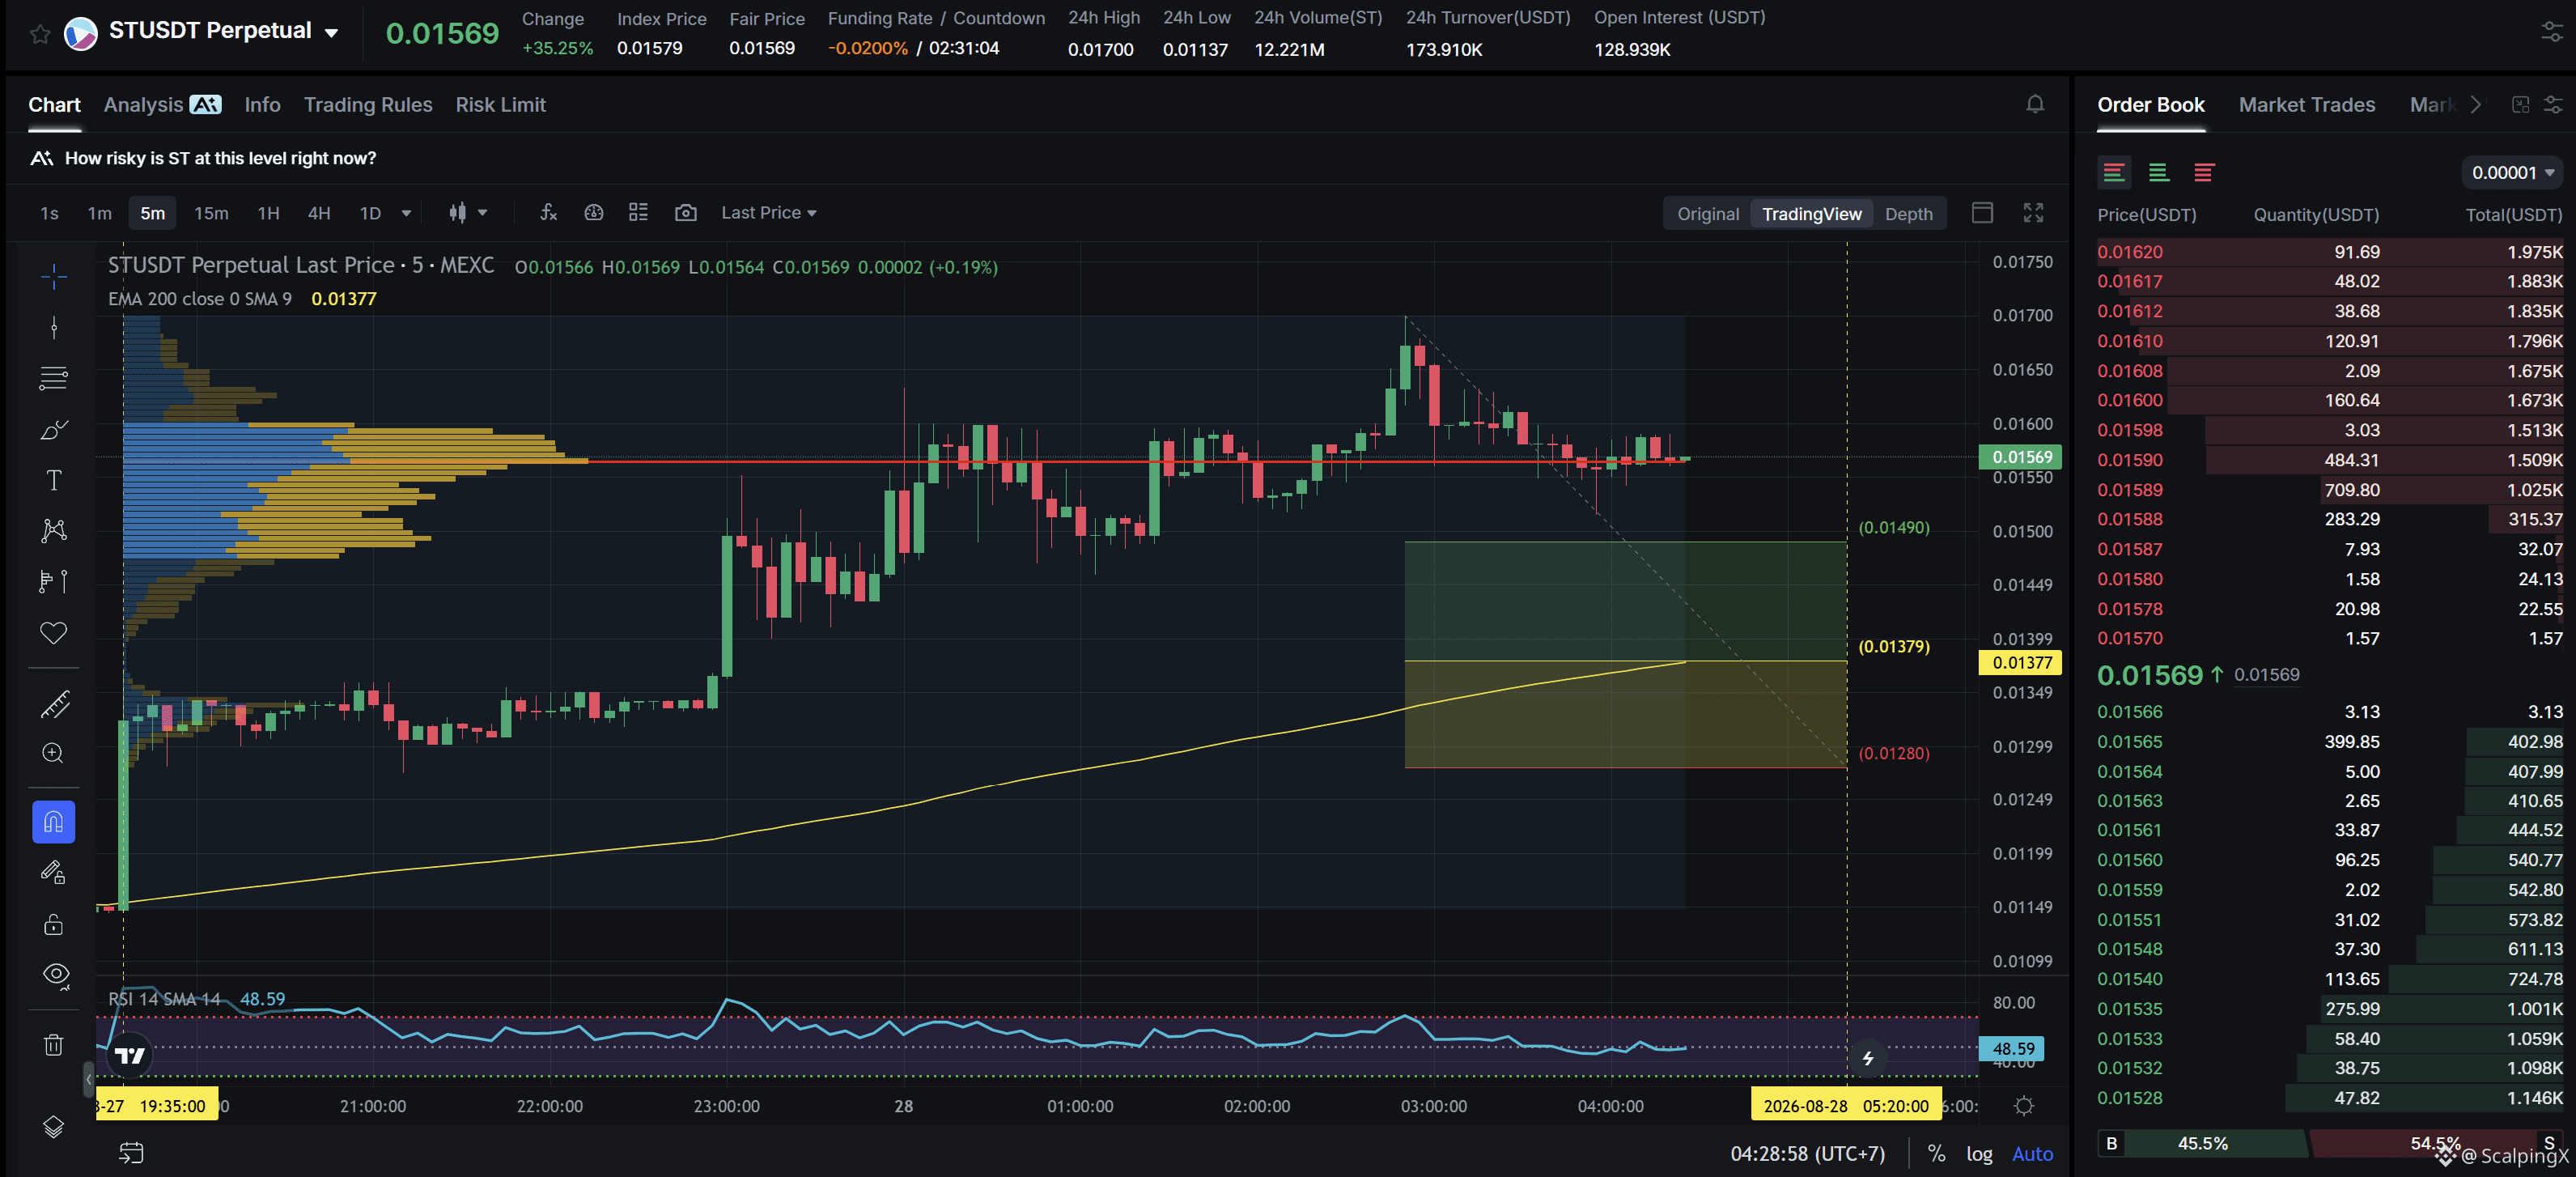Select the 1m timeframe
The width and height of the screenshot is (2576, 1177).
[x=99, y=213]
